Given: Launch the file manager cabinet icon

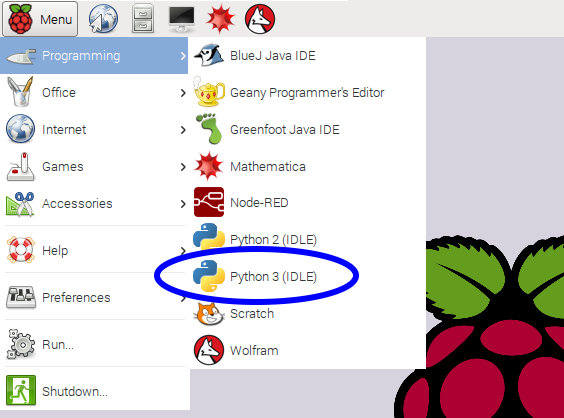Looking at the screenshot, I should pos(143,19).
